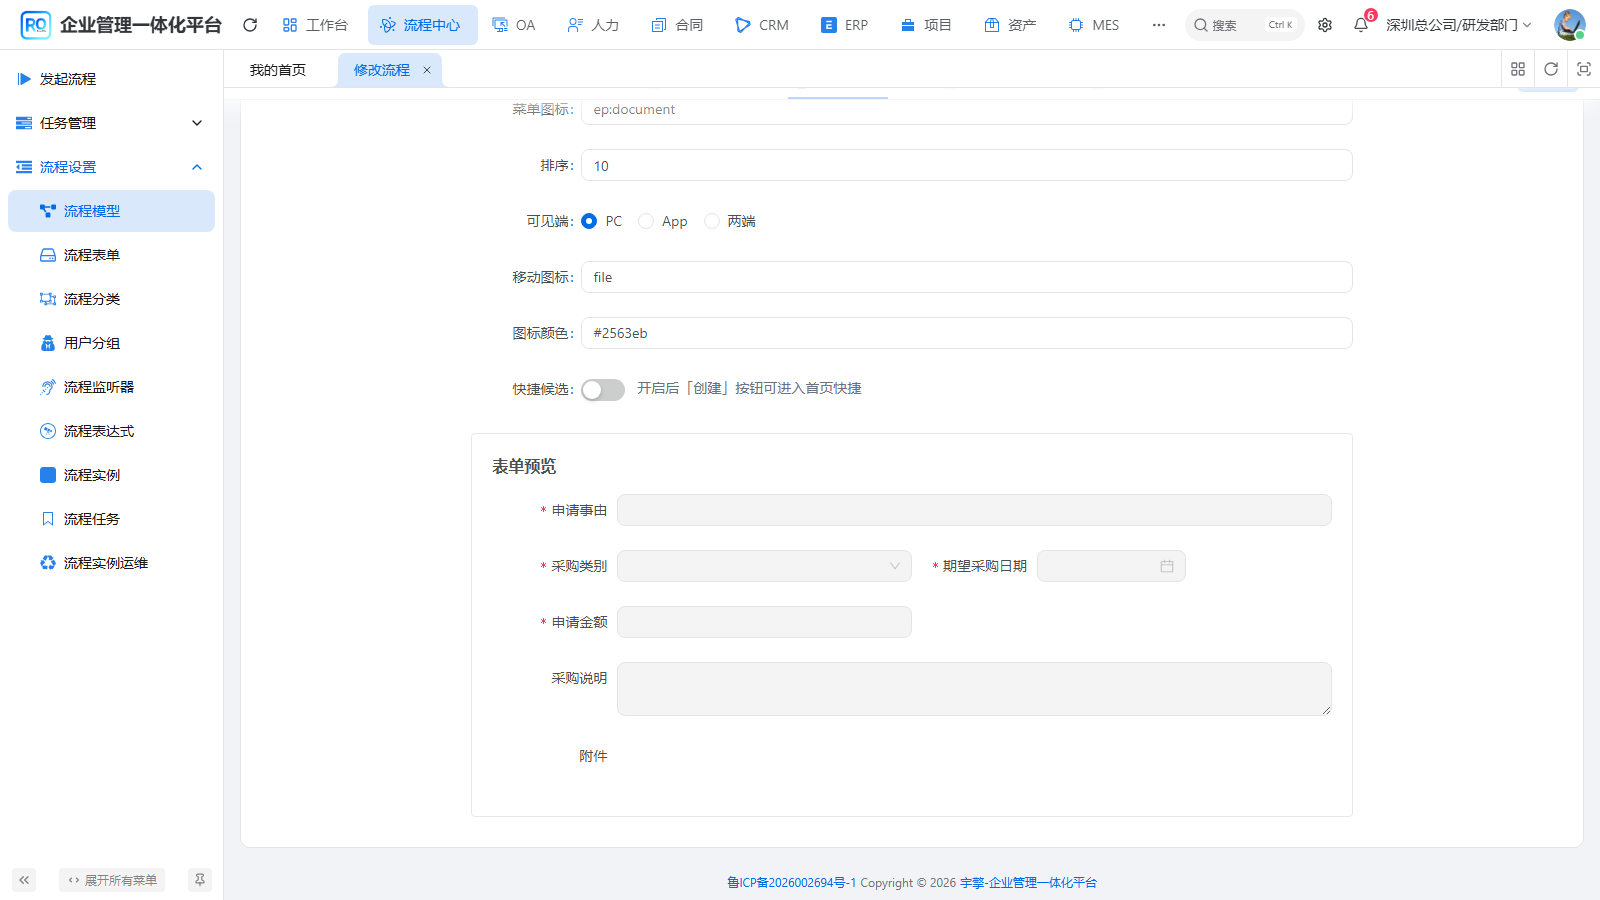Toggle content fullscreen icon
The image size is (1600, 900).
(x=1584, y=69)
